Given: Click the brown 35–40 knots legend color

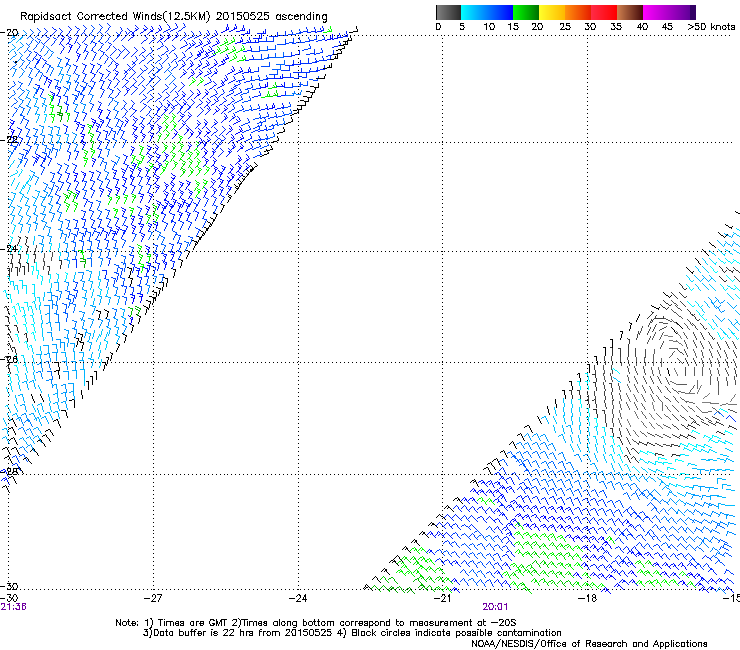Looking at the screenshot, I should click(630, 12).
